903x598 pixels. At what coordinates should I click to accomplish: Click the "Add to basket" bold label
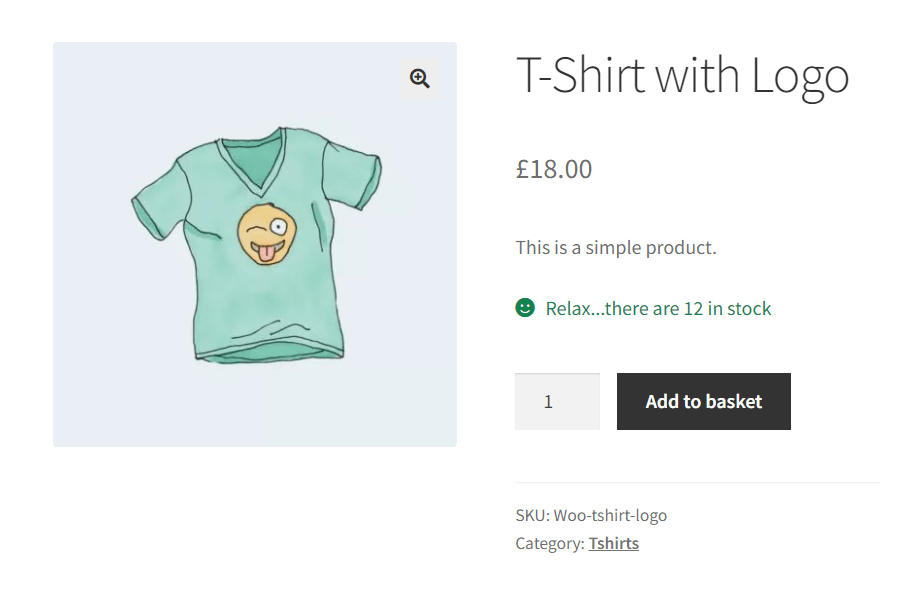tap(703, 400)
